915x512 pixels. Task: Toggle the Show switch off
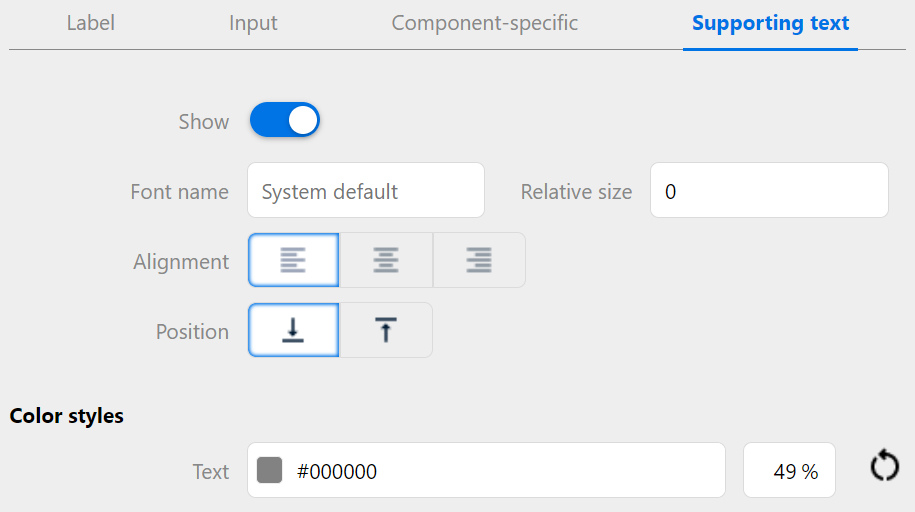point(284,121)
